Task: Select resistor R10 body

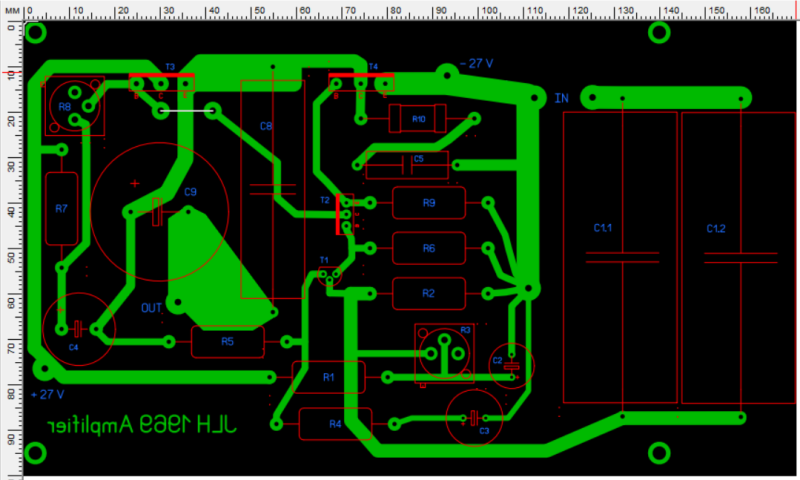Action: (x=418, y=119)
